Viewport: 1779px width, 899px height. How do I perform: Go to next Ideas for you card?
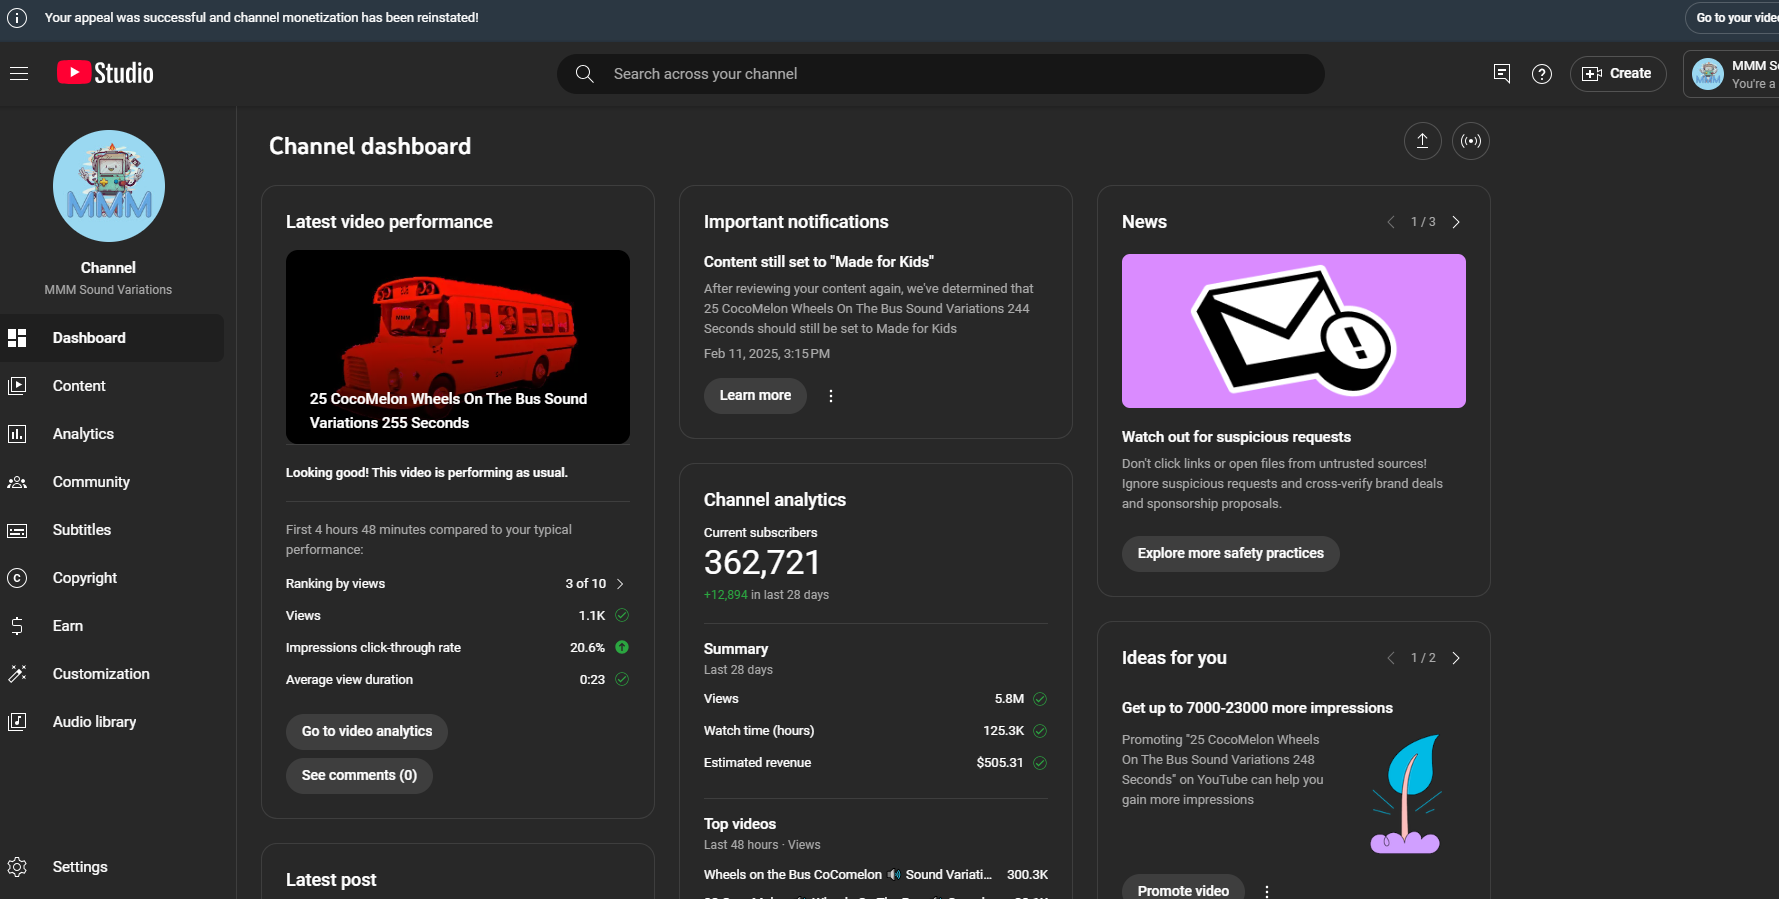click(x=1456, y=658)
